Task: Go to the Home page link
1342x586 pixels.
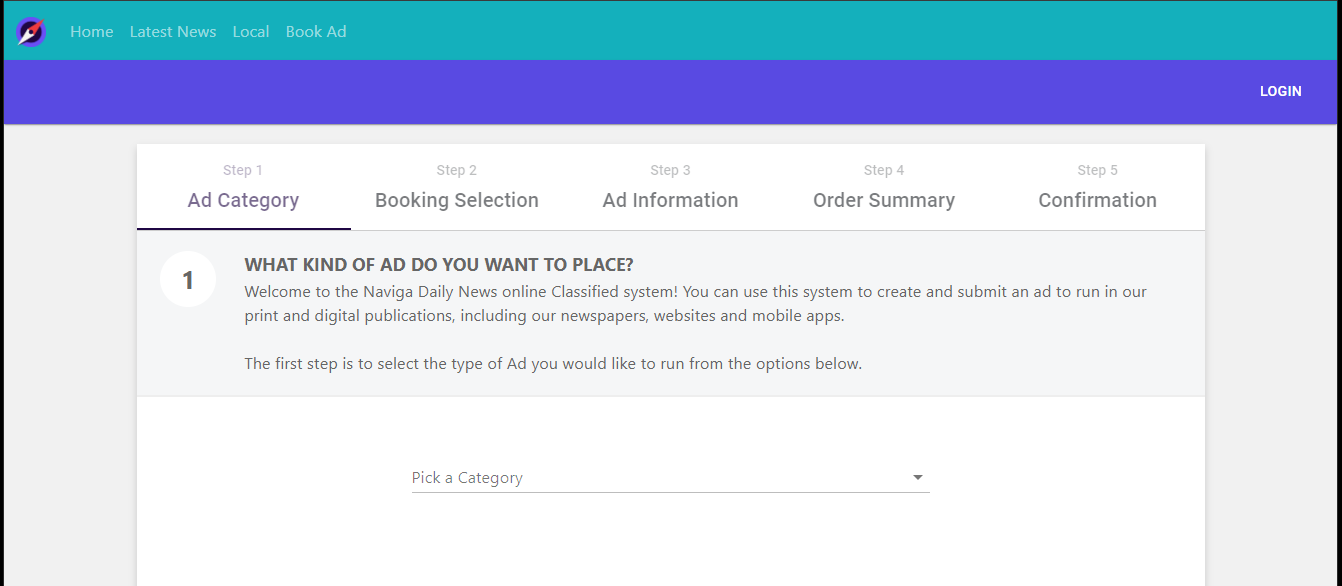Action: point(91,32)
